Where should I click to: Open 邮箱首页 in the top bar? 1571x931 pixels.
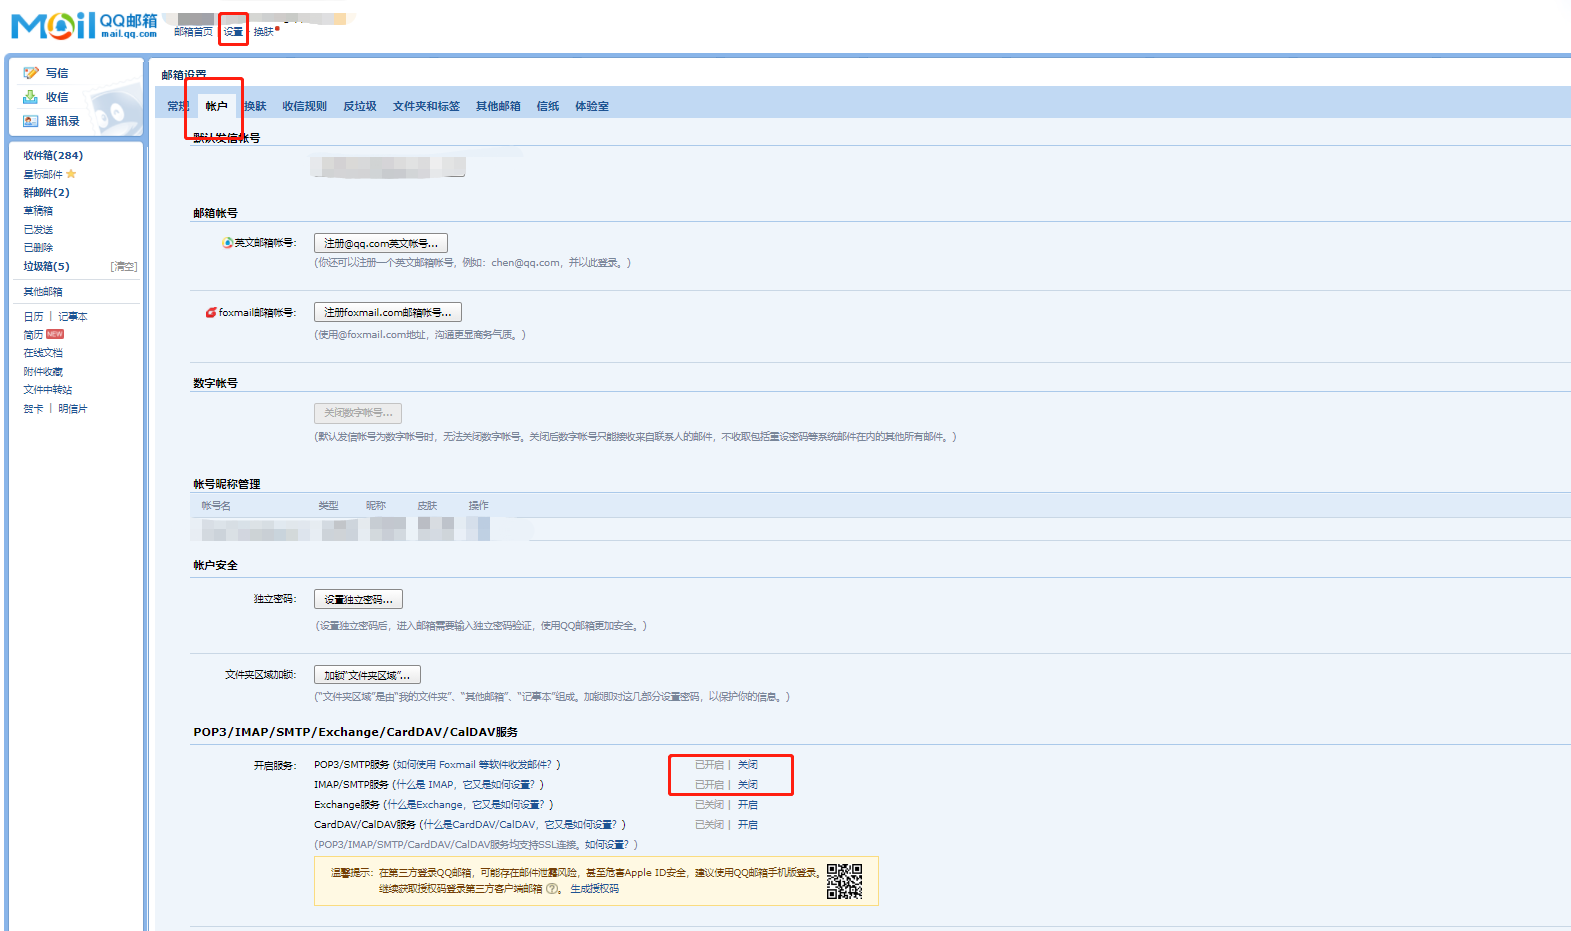(193, 32)
